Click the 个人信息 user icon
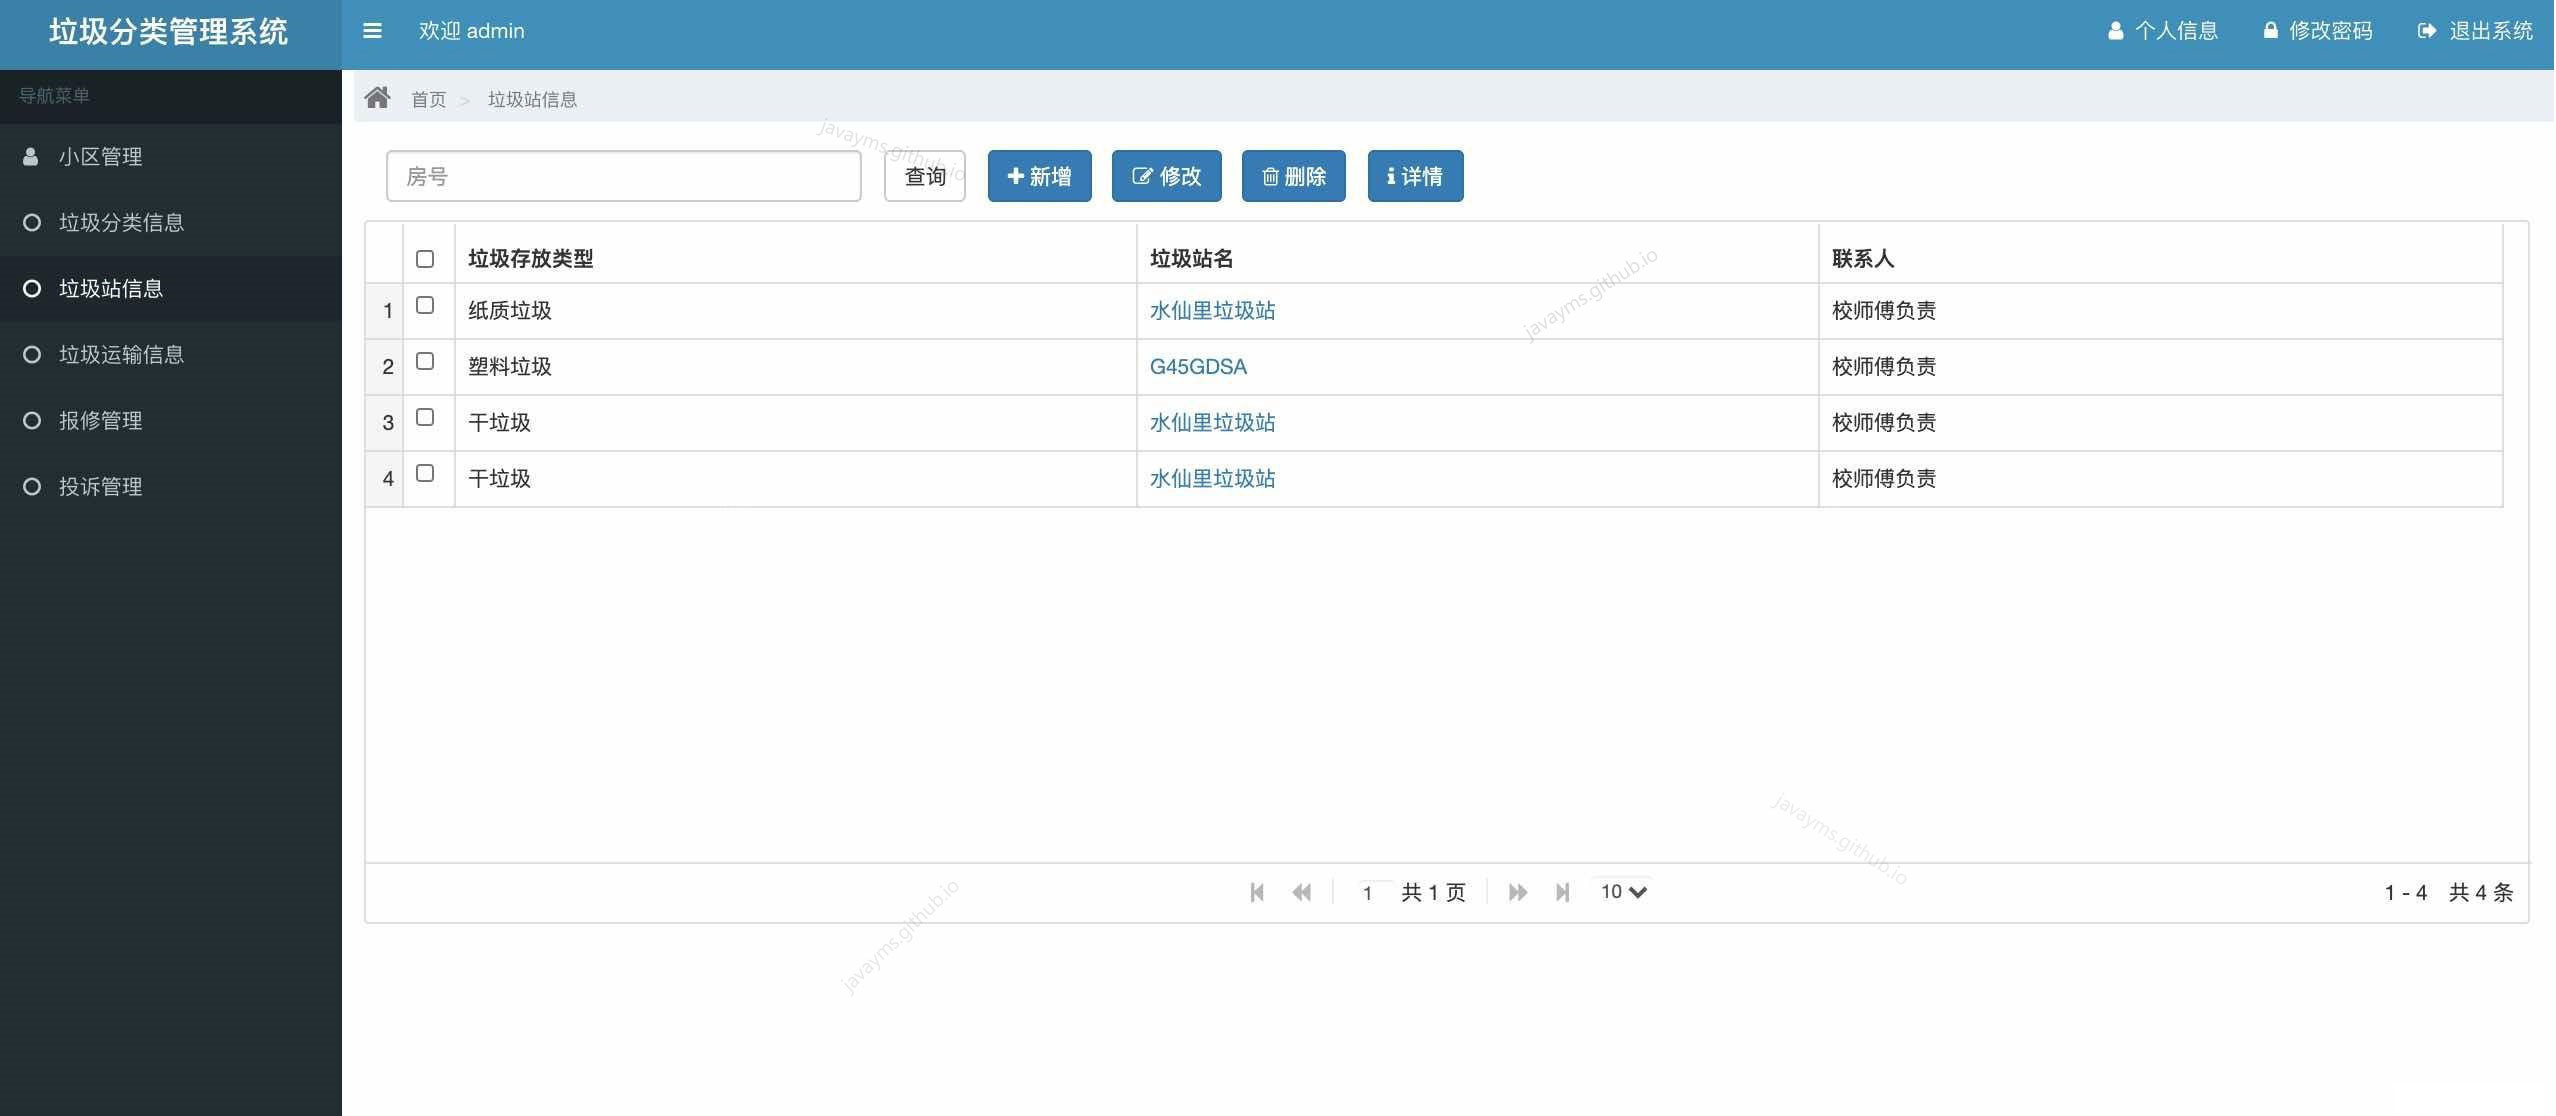 [x=2115, y=30]
